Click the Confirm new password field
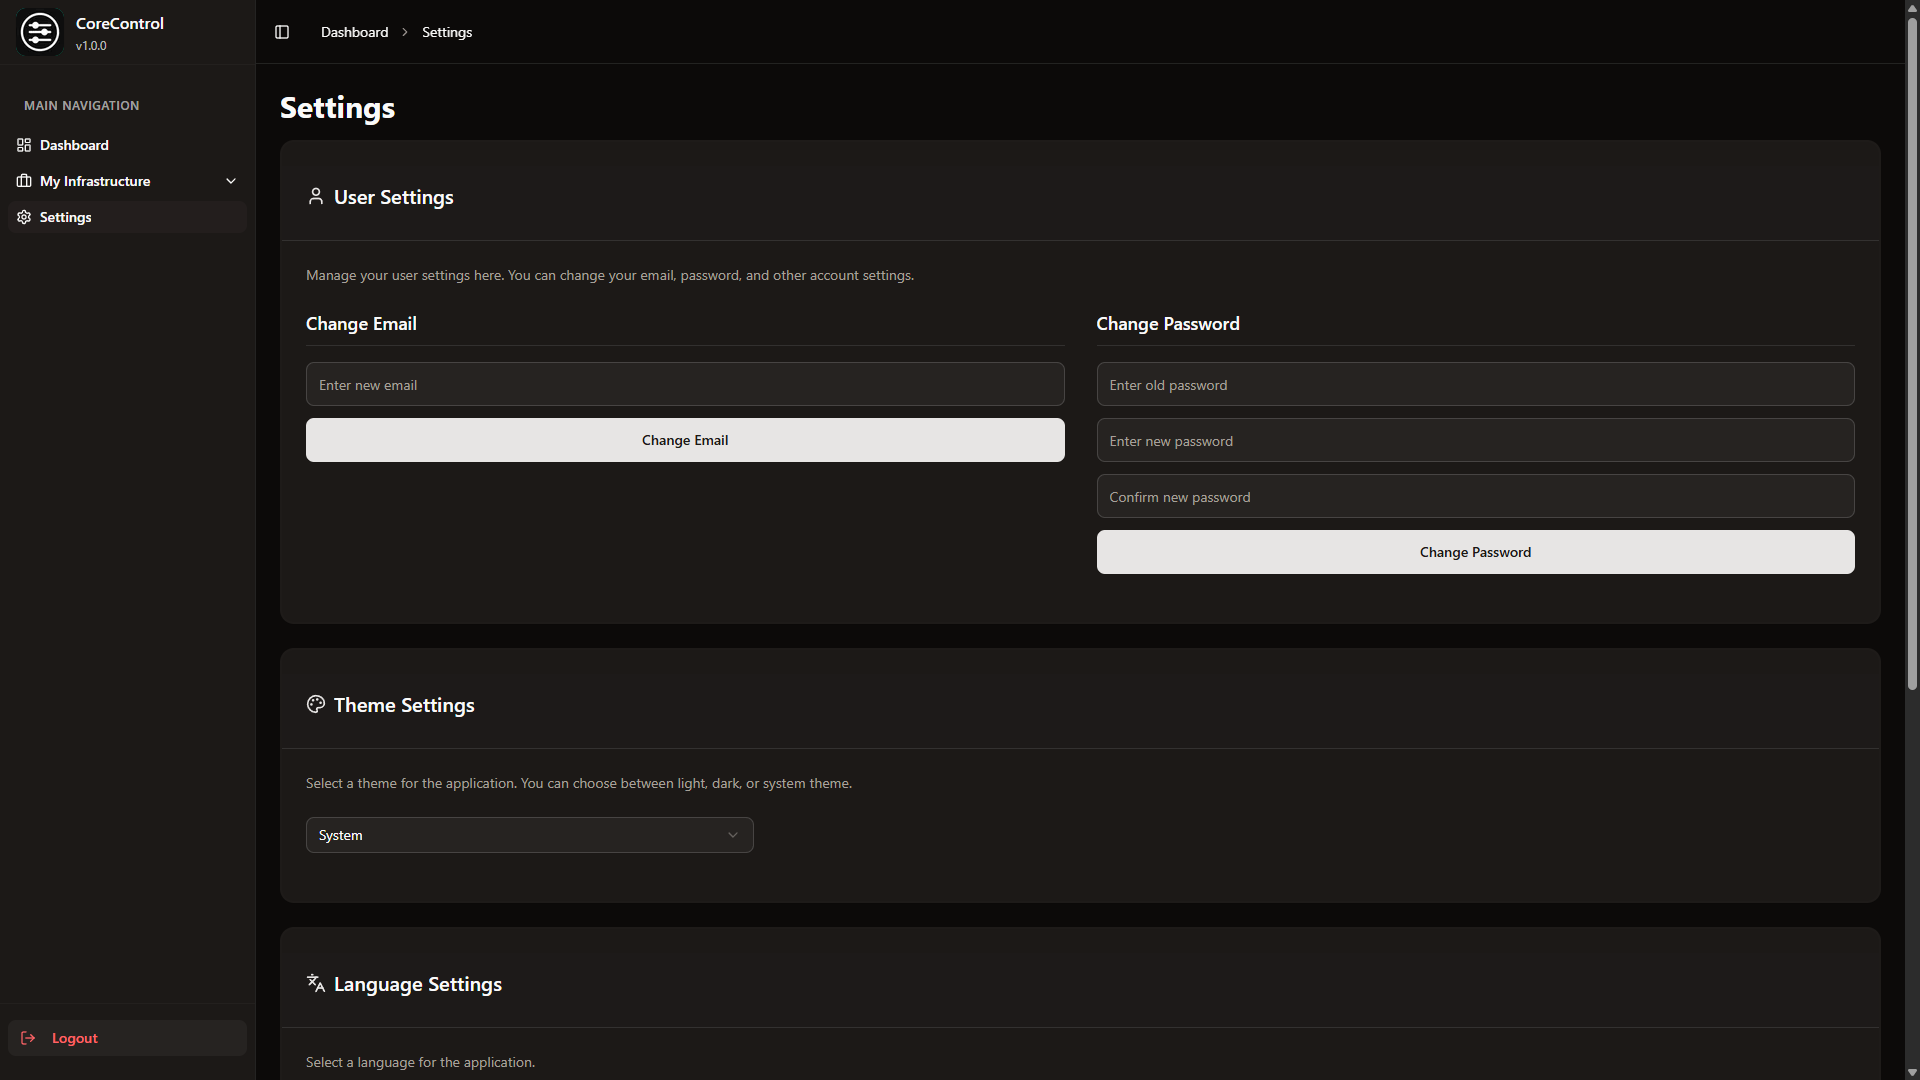The height and width of the screenshot is (1080, 1920). pyautogui.click(x=1475, y=495)
